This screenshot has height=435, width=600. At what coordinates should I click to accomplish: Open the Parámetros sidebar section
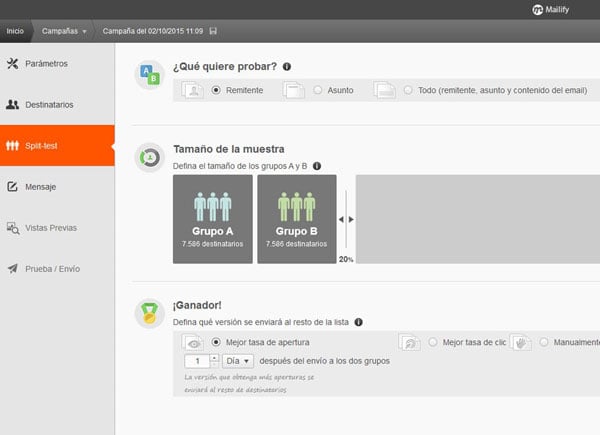[57, 64]
